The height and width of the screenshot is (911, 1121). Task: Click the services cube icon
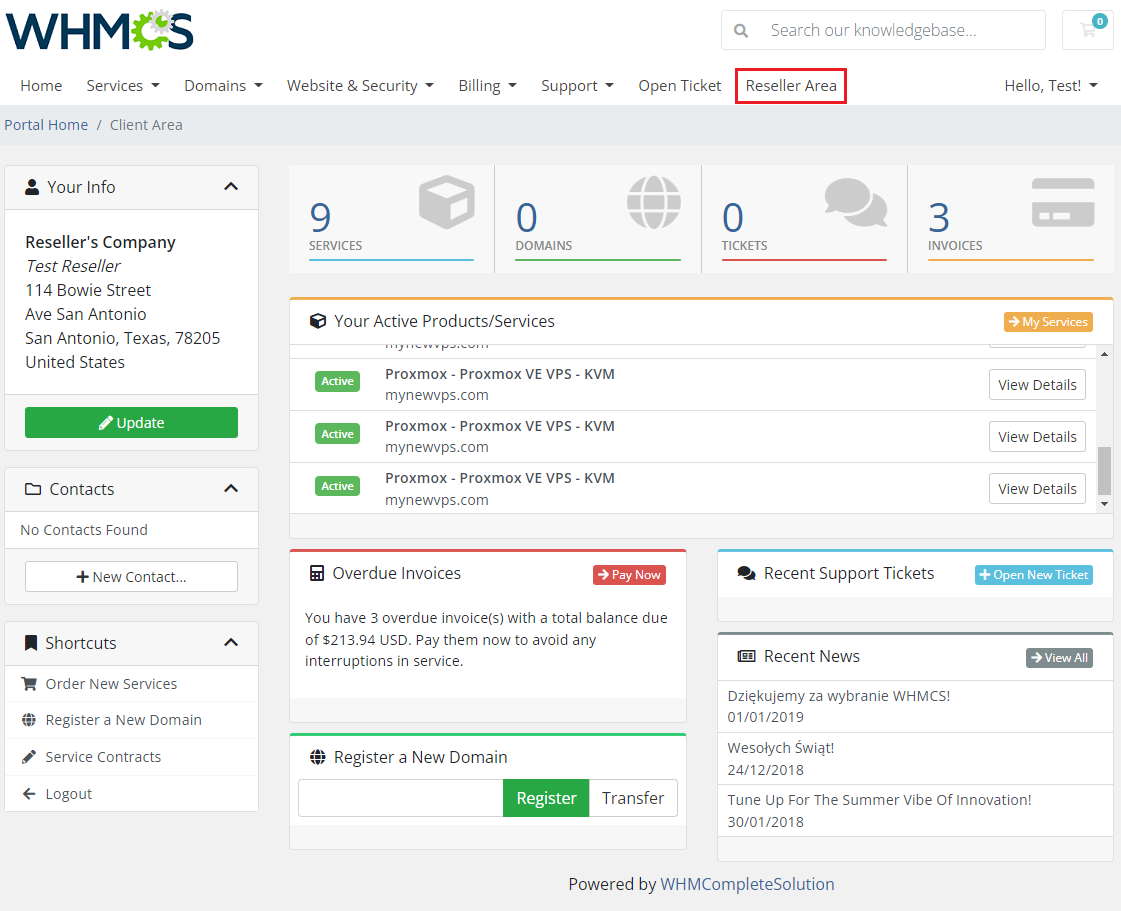(447, 202)
